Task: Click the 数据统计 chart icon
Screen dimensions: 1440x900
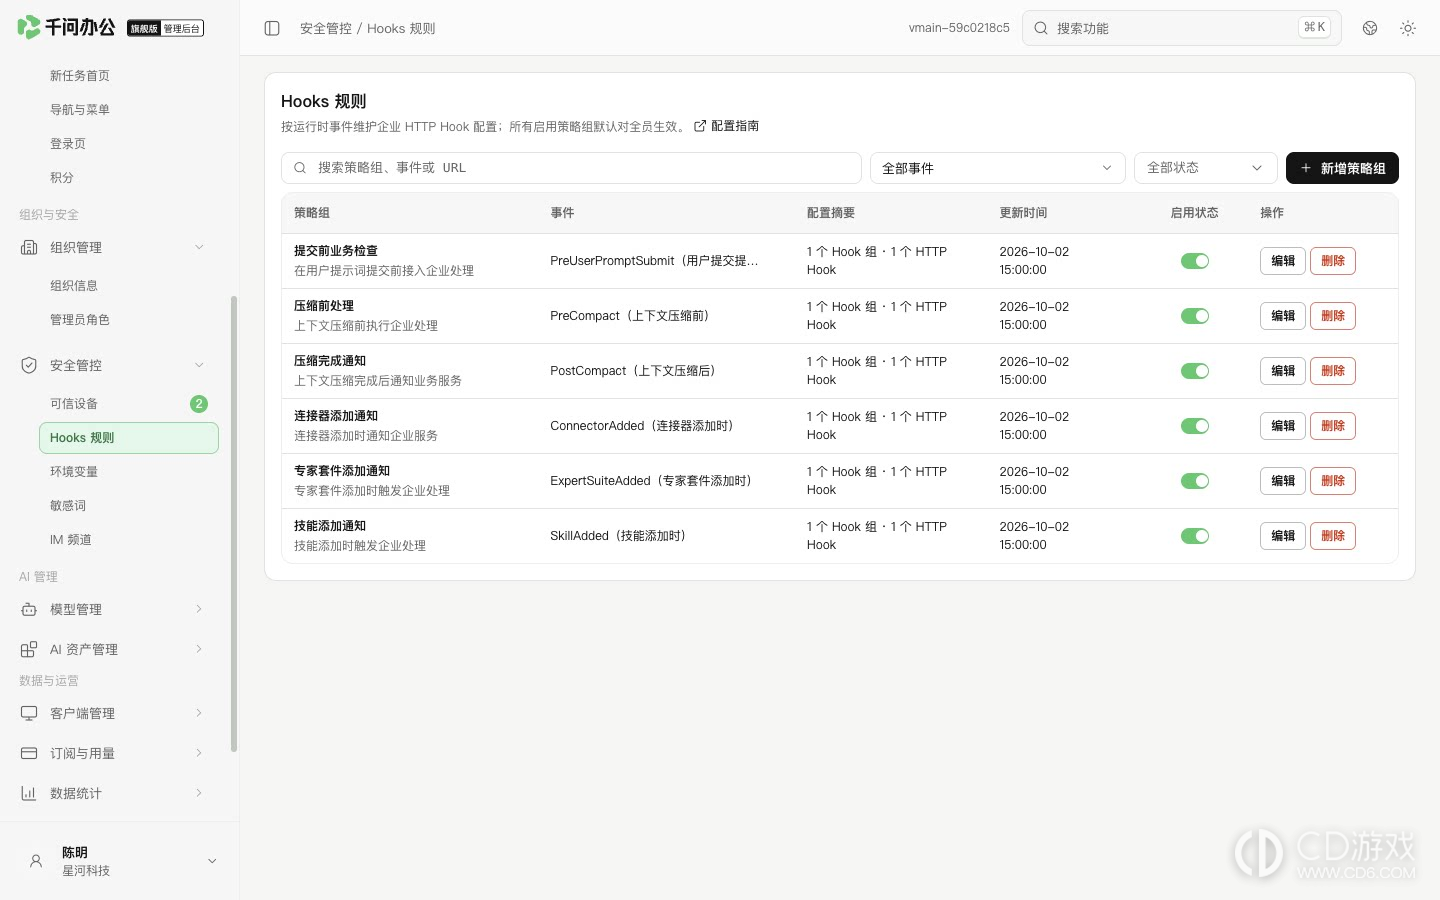Action: click(x=29, y=793)
